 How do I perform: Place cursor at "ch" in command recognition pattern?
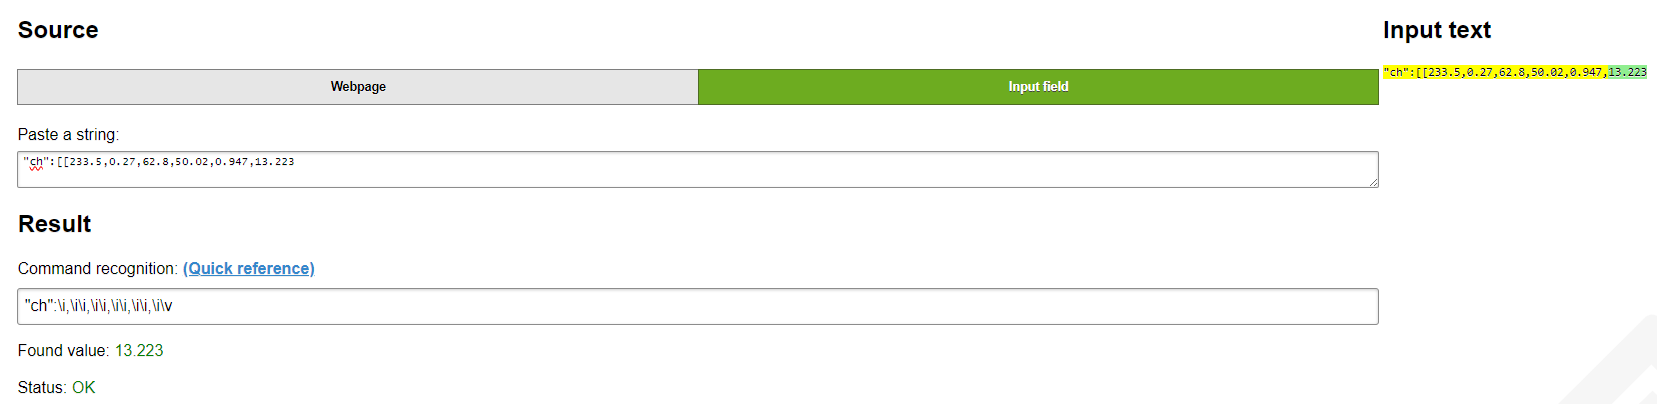(39, 306)
